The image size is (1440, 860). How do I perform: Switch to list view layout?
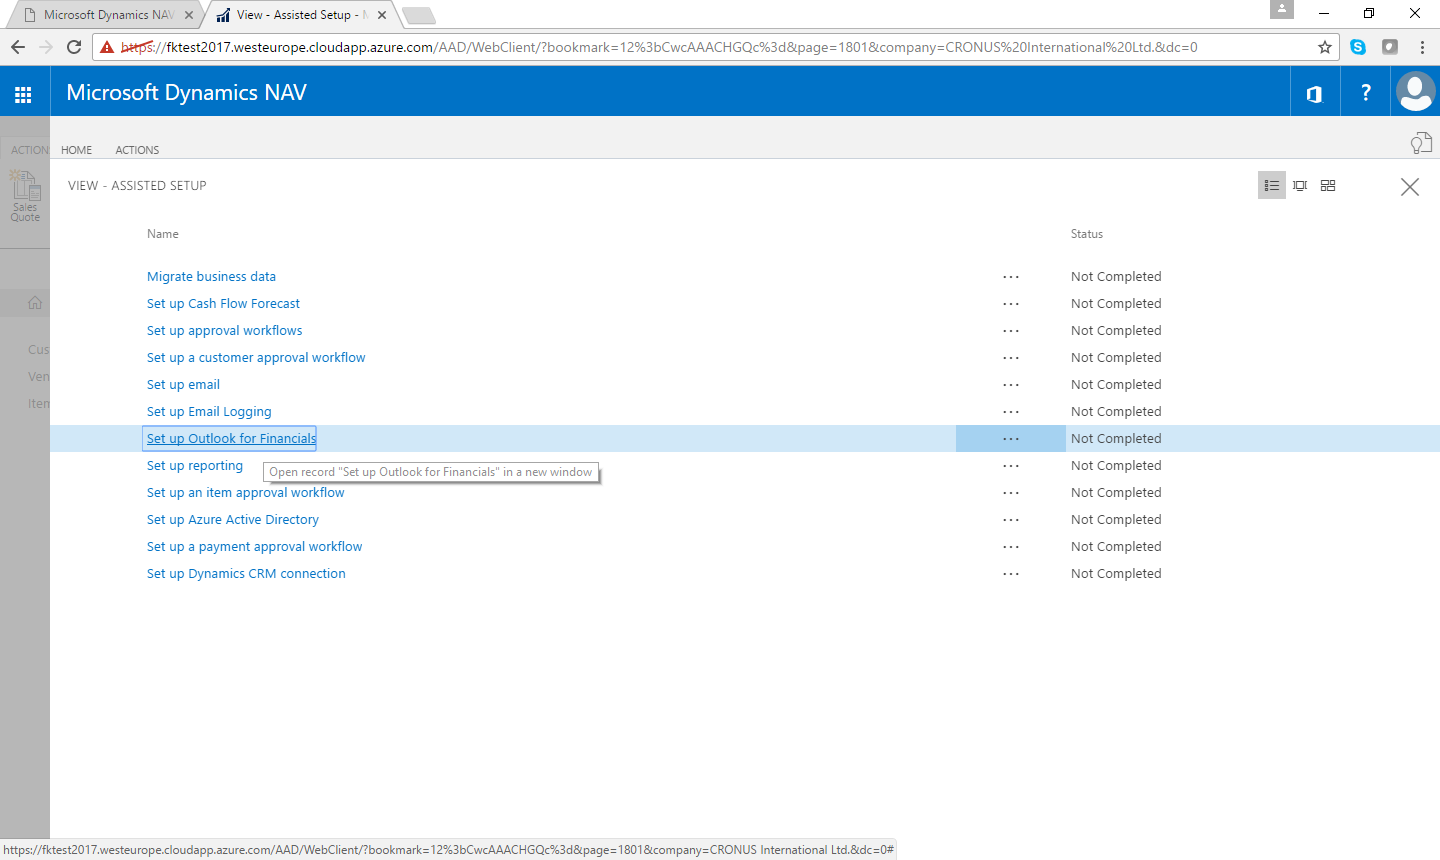[x=1271, y=185]
